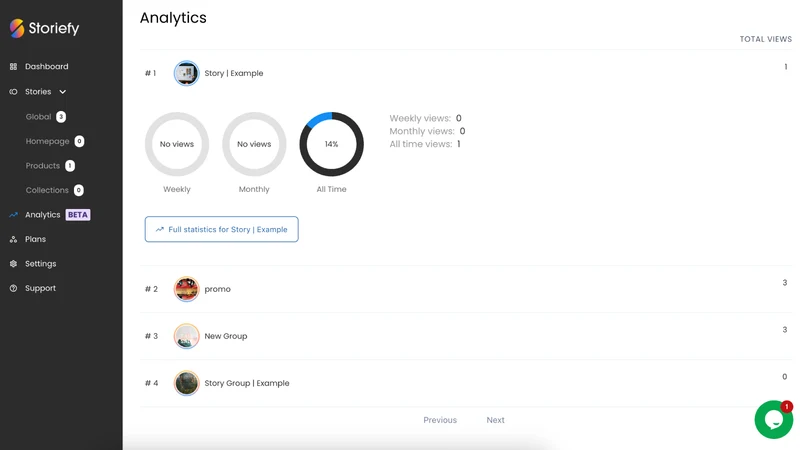Click the Storiefy logo icon

click(17, 28)
